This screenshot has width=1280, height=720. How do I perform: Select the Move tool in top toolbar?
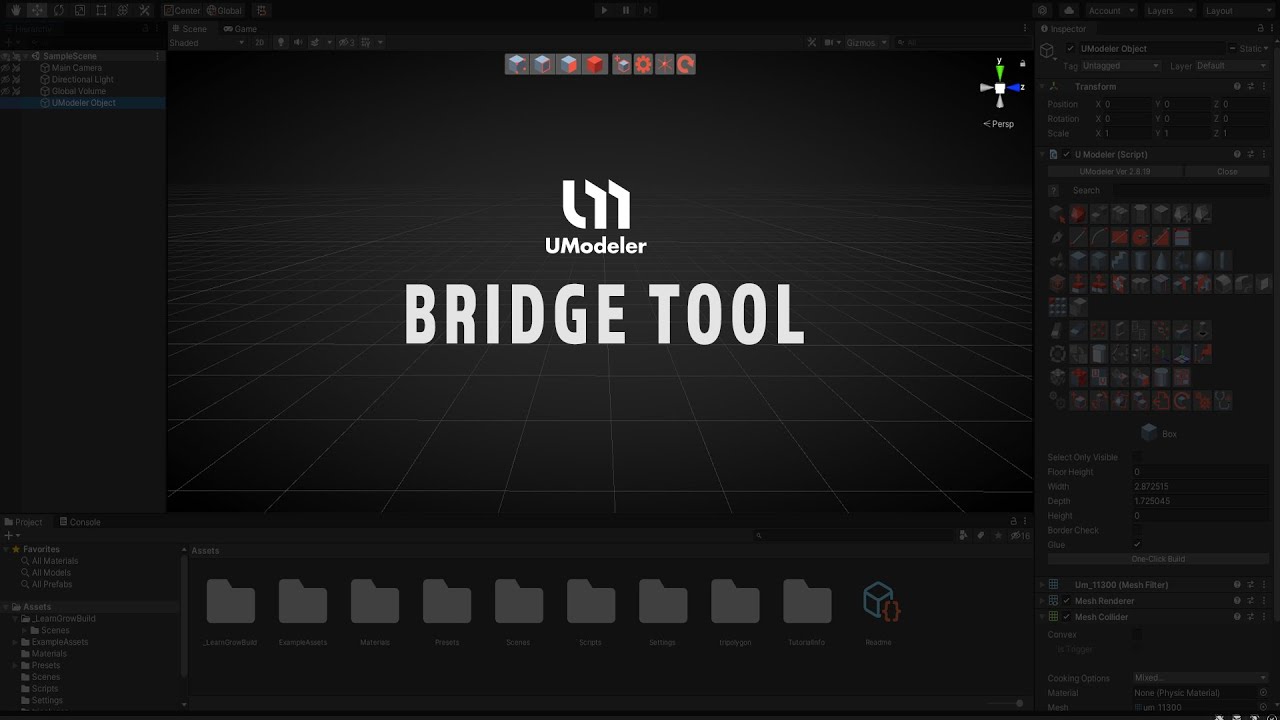pyautogui.click(x=37, y=10)
